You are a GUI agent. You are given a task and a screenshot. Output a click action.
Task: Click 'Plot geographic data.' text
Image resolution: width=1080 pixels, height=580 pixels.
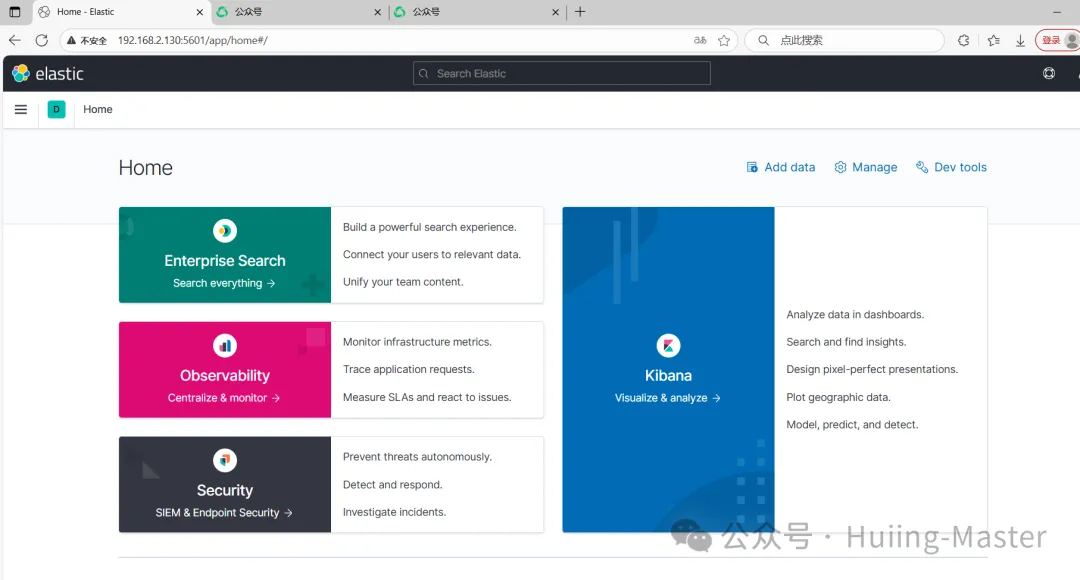(x=838, y=397)
